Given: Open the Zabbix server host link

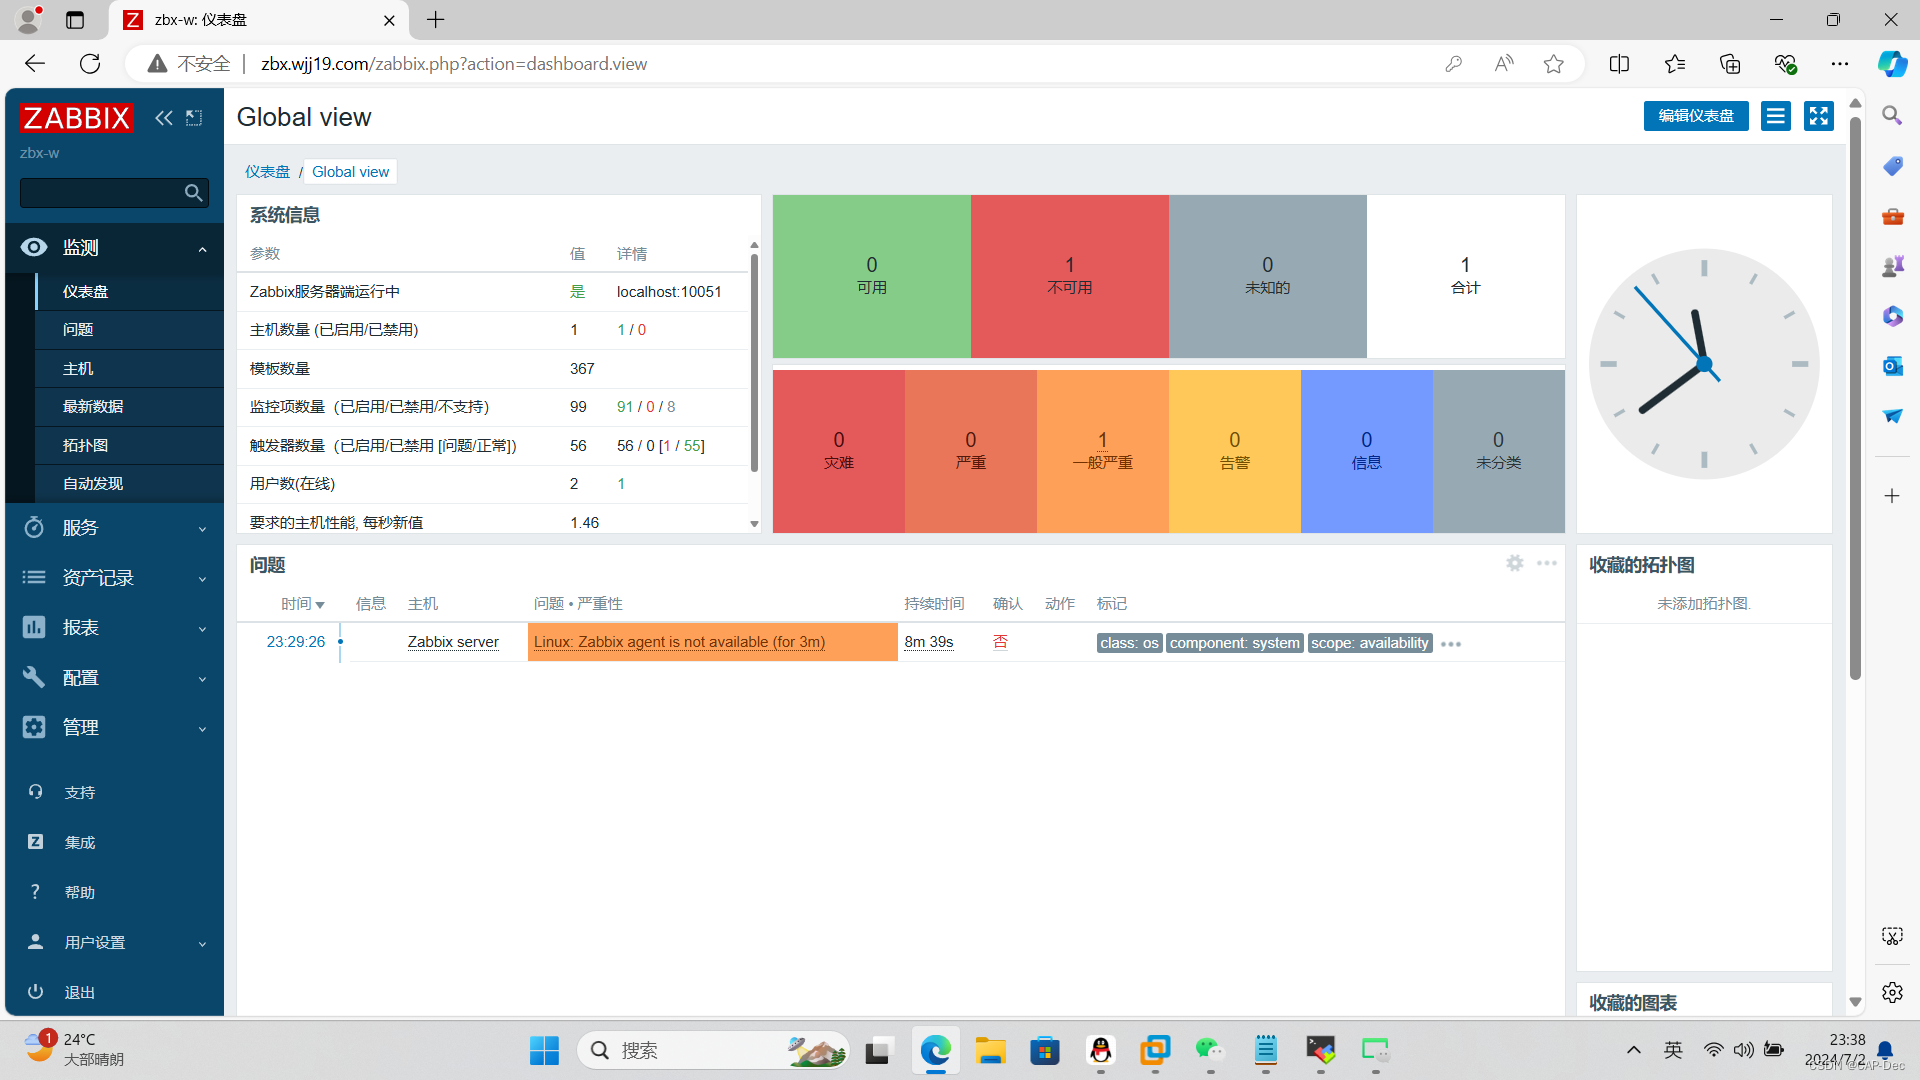Looking at the screenshot, I should [x=453, y=642].
